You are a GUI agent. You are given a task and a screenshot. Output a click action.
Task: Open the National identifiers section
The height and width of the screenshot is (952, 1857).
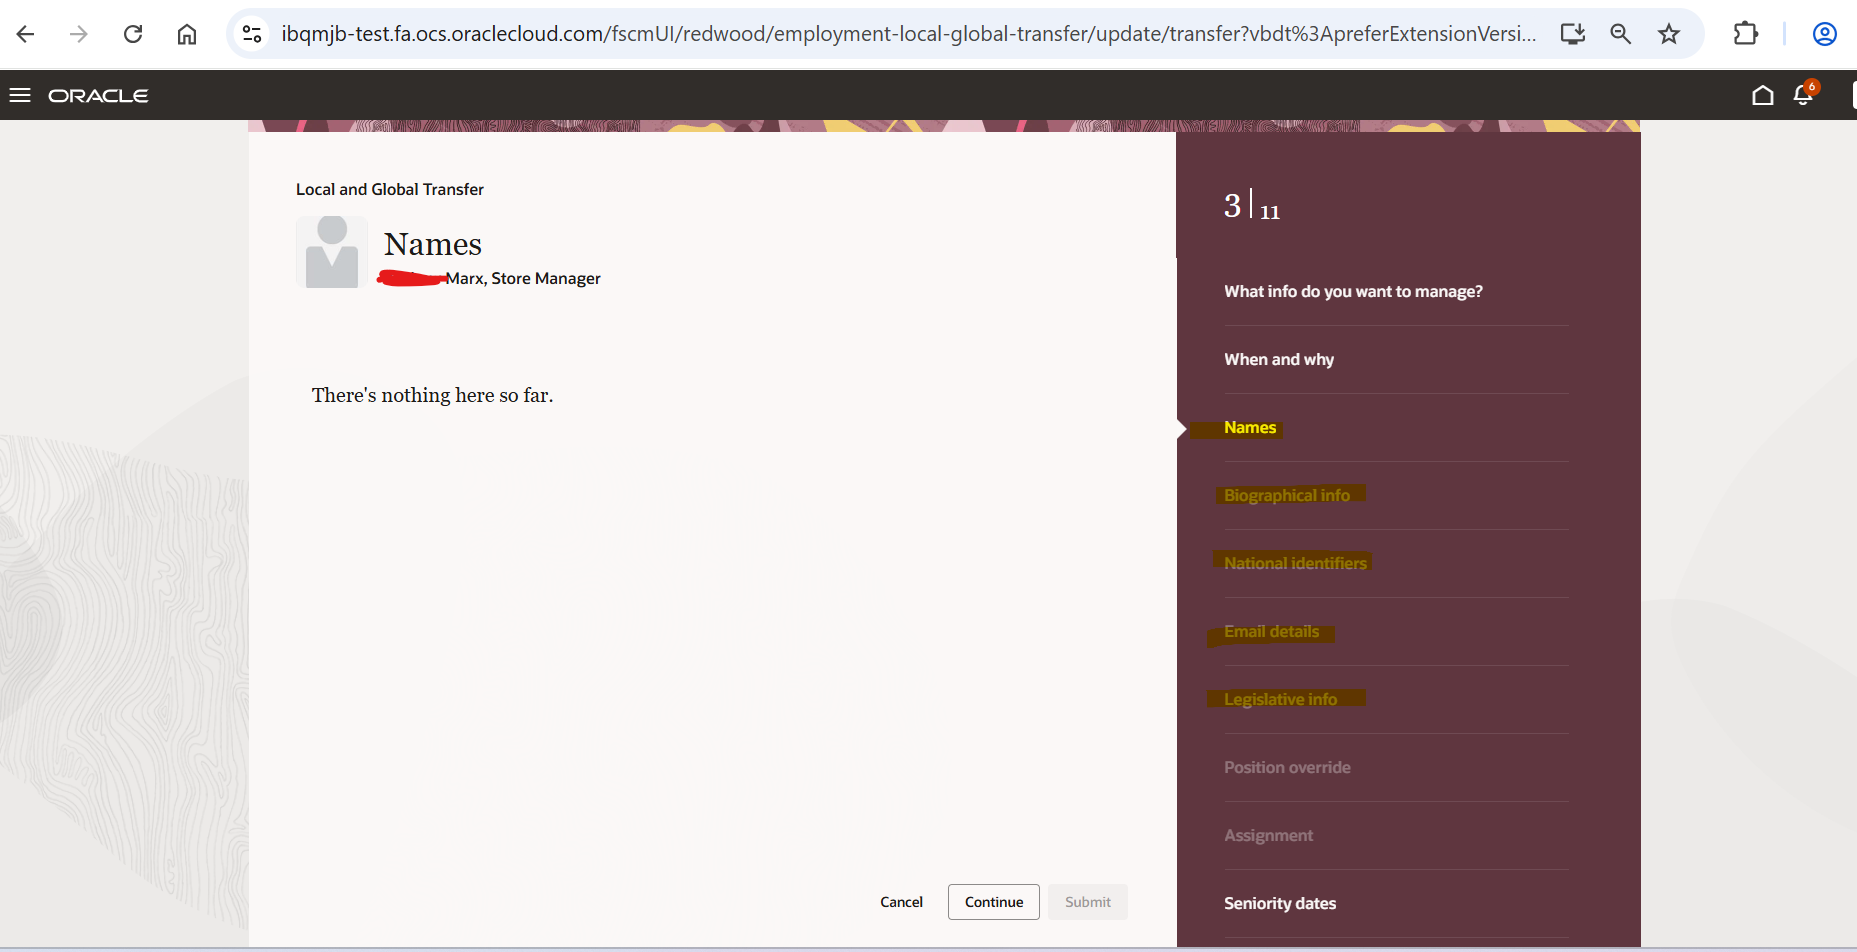(x=1294, y=562)
